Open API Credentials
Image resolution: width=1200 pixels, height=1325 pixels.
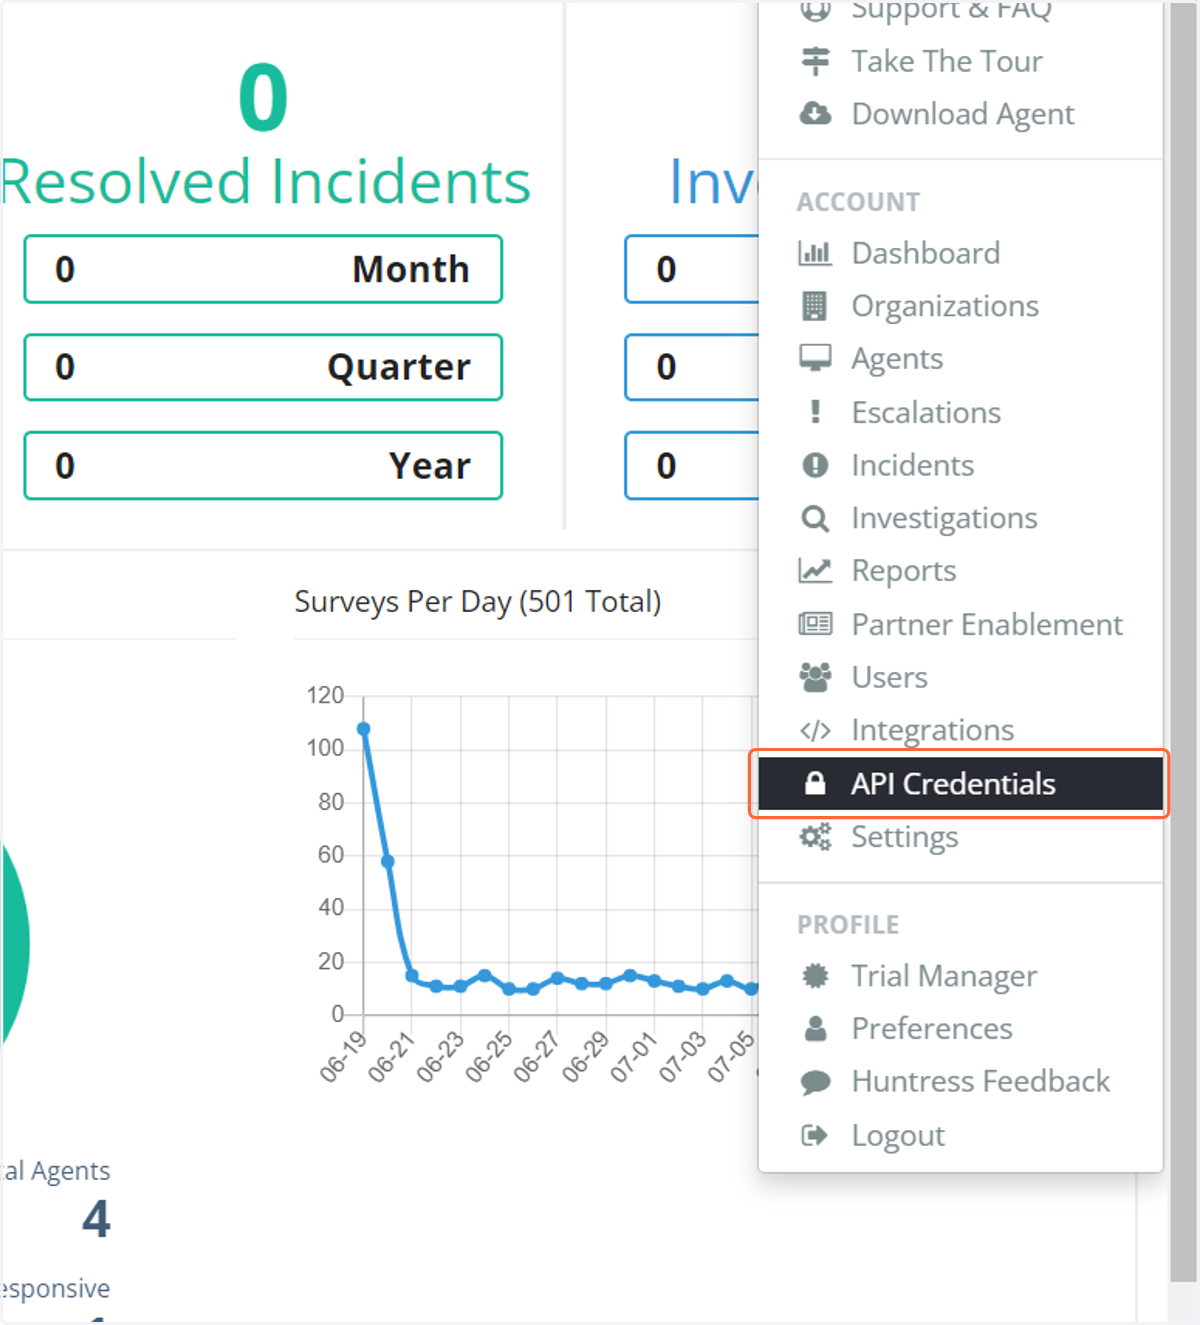960,783
